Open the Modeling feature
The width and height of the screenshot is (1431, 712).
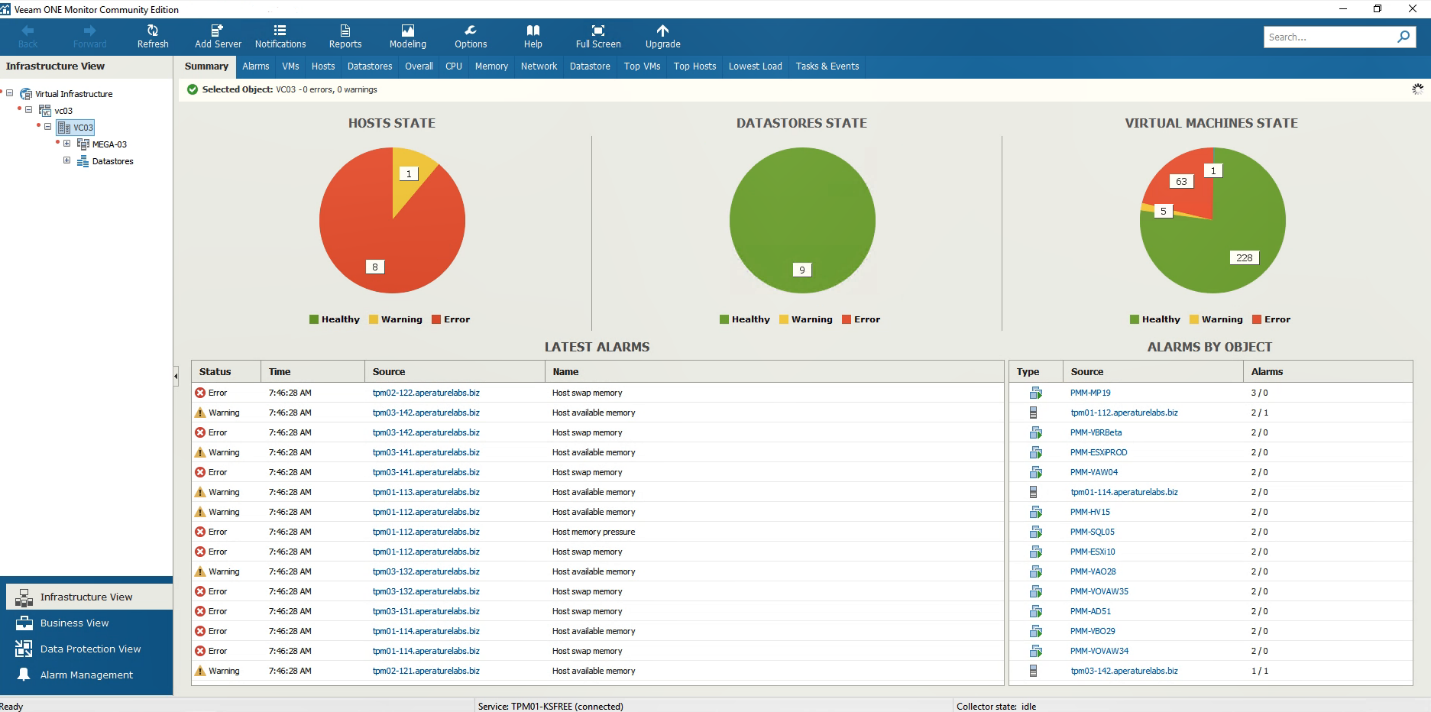[407, 38]
